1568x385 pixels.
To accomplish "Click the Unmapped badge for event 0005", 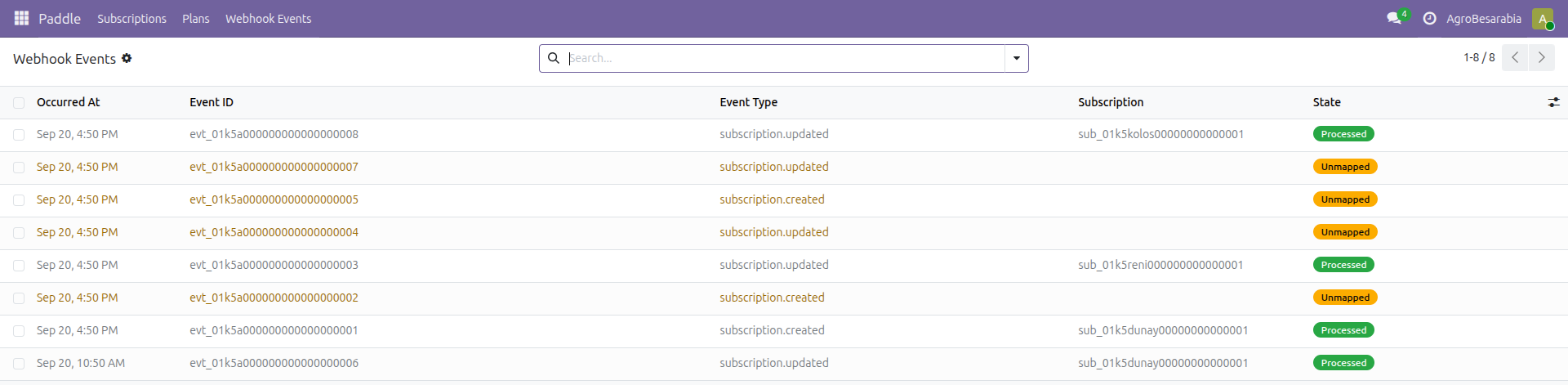I will (1345, 200).
